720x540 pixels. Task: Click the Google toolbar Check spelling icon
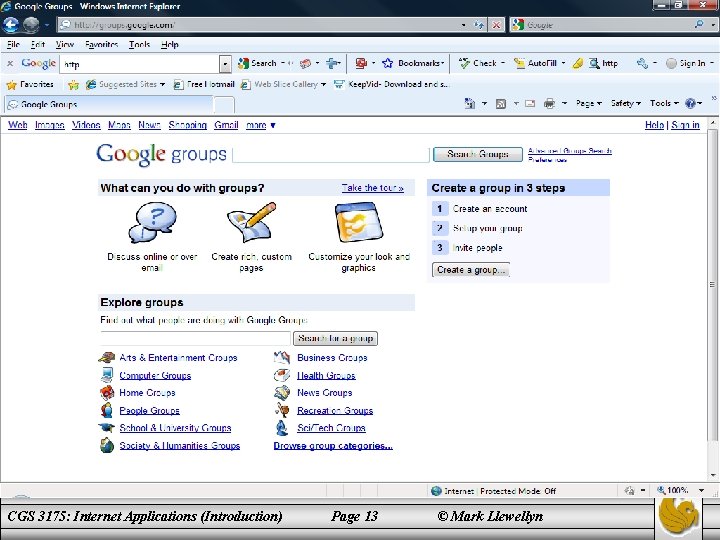464,63
